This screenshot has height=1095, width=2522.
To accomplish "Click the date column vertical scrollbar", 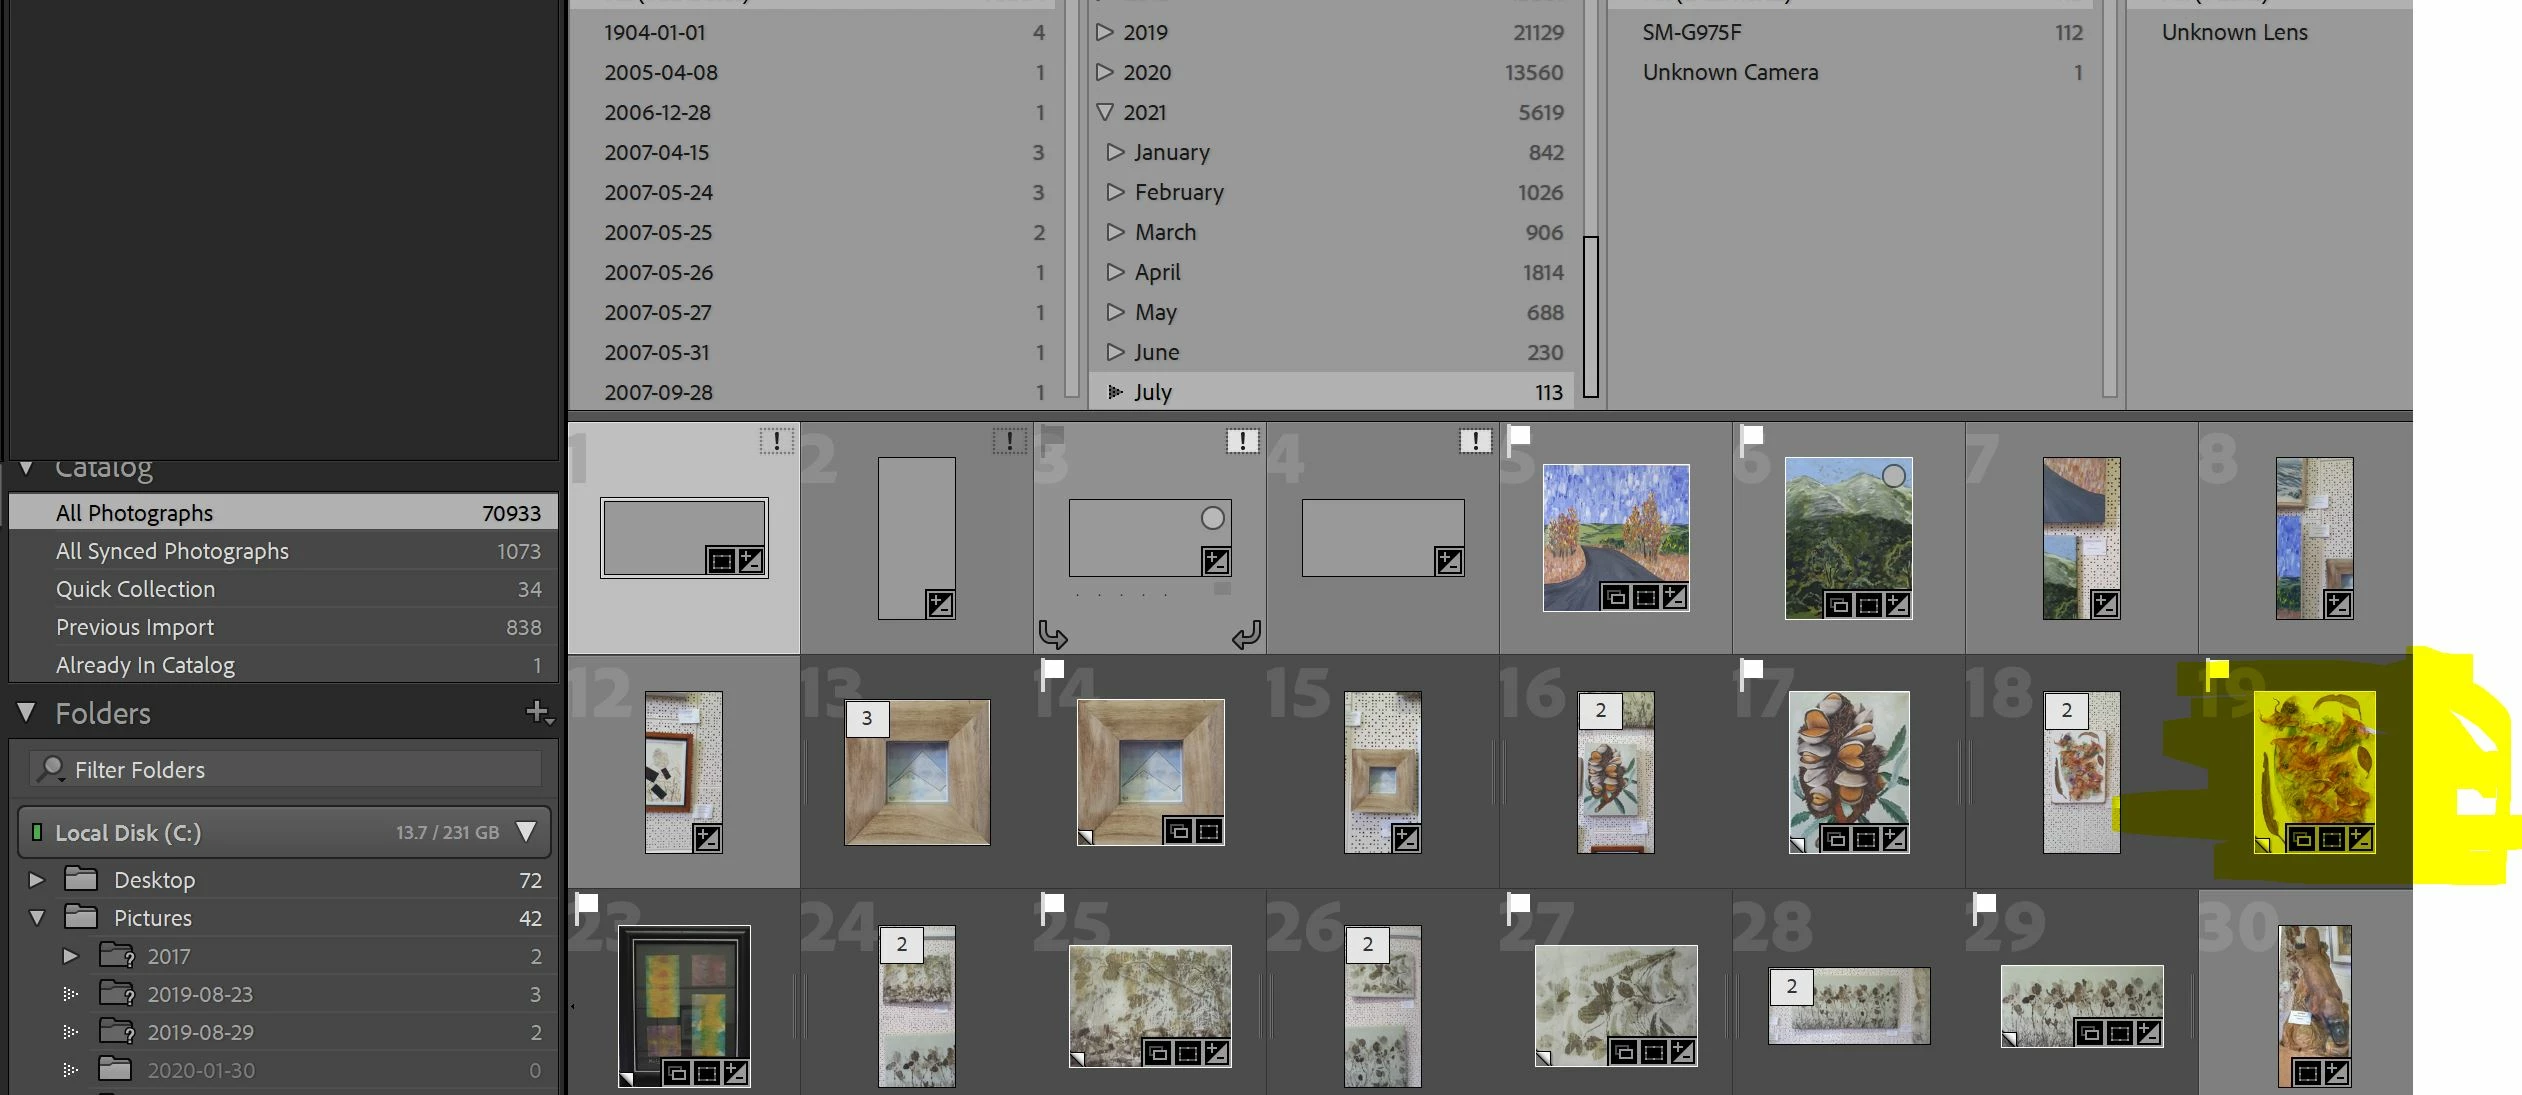I will point(1590,315).
